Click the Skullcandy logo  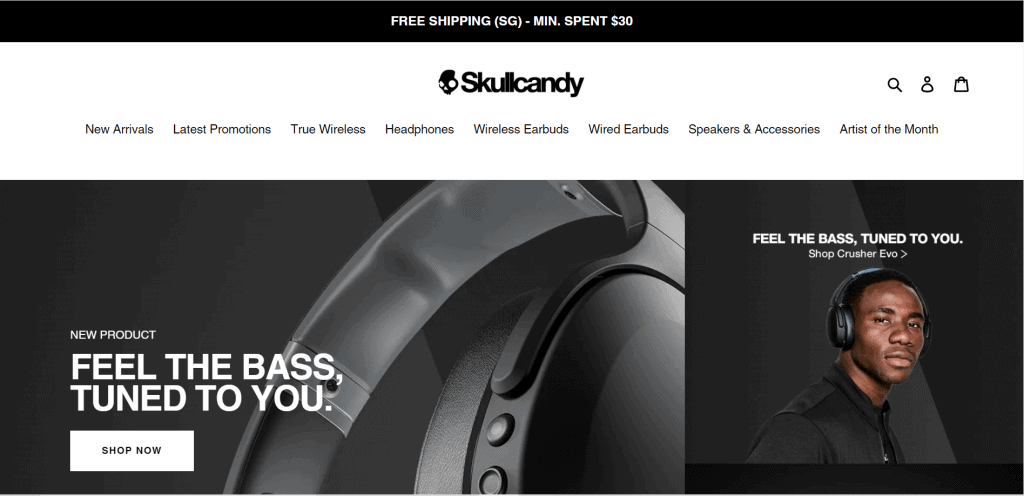click(511, 84)
